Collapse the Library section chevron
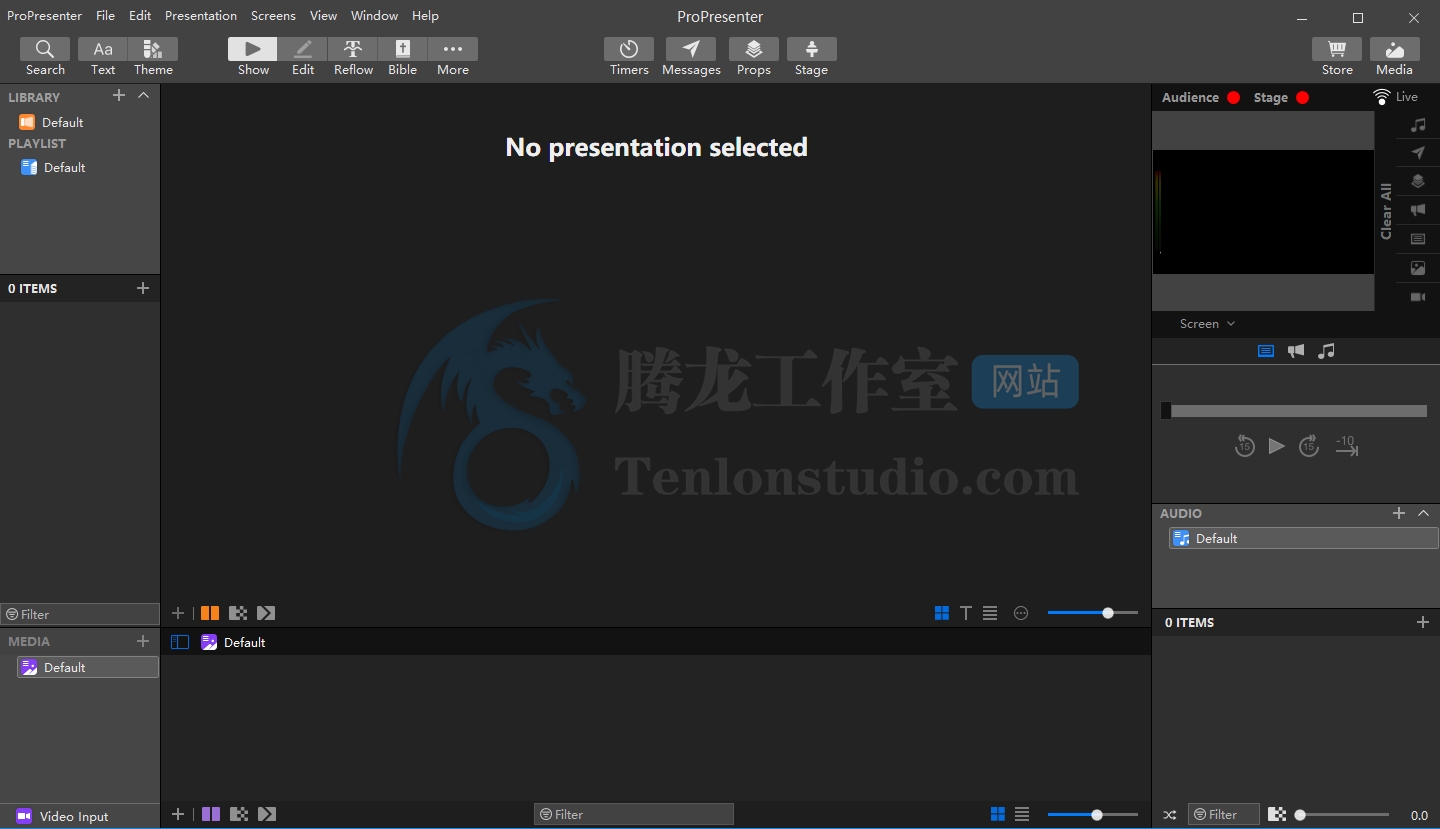 [x=143, y=95]
